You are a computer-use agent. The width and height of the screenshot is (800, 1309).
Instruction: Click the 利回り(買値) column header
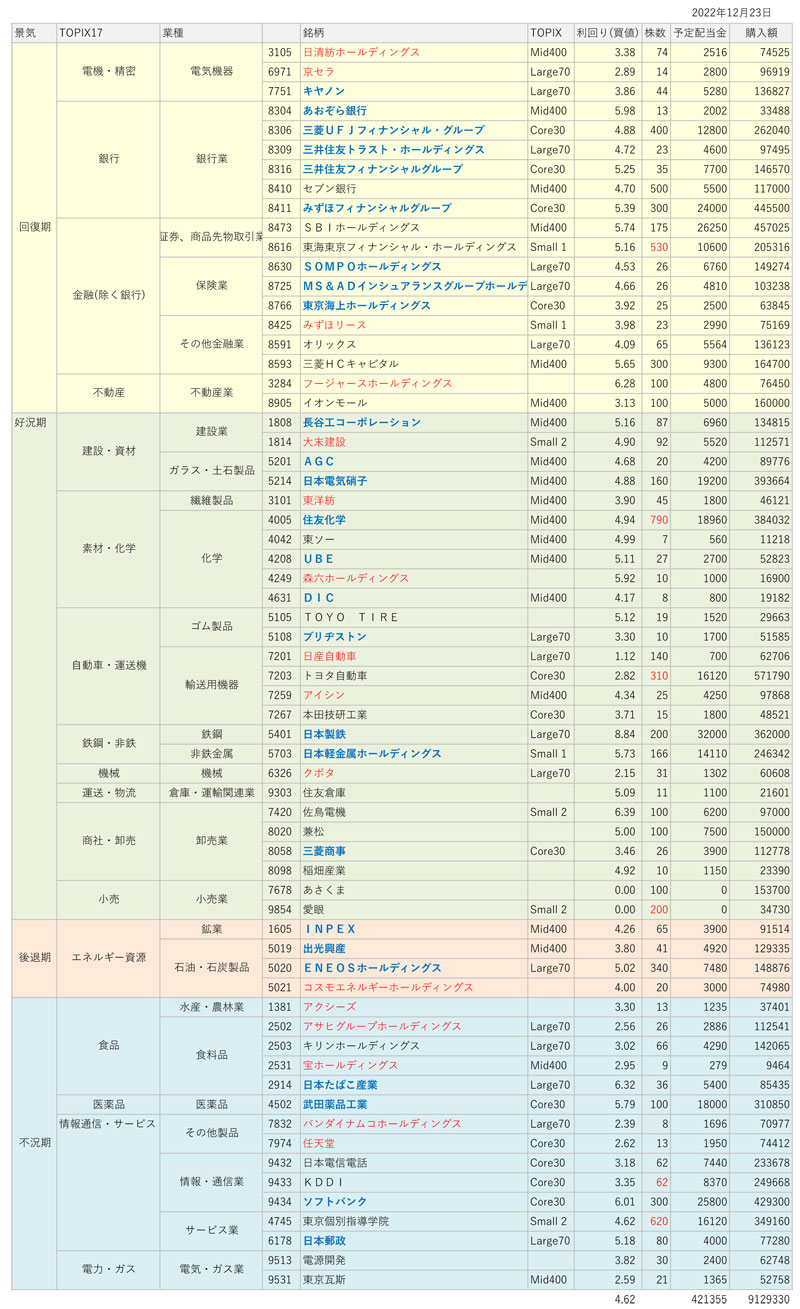pyautogui.click(x=608, y=32)
